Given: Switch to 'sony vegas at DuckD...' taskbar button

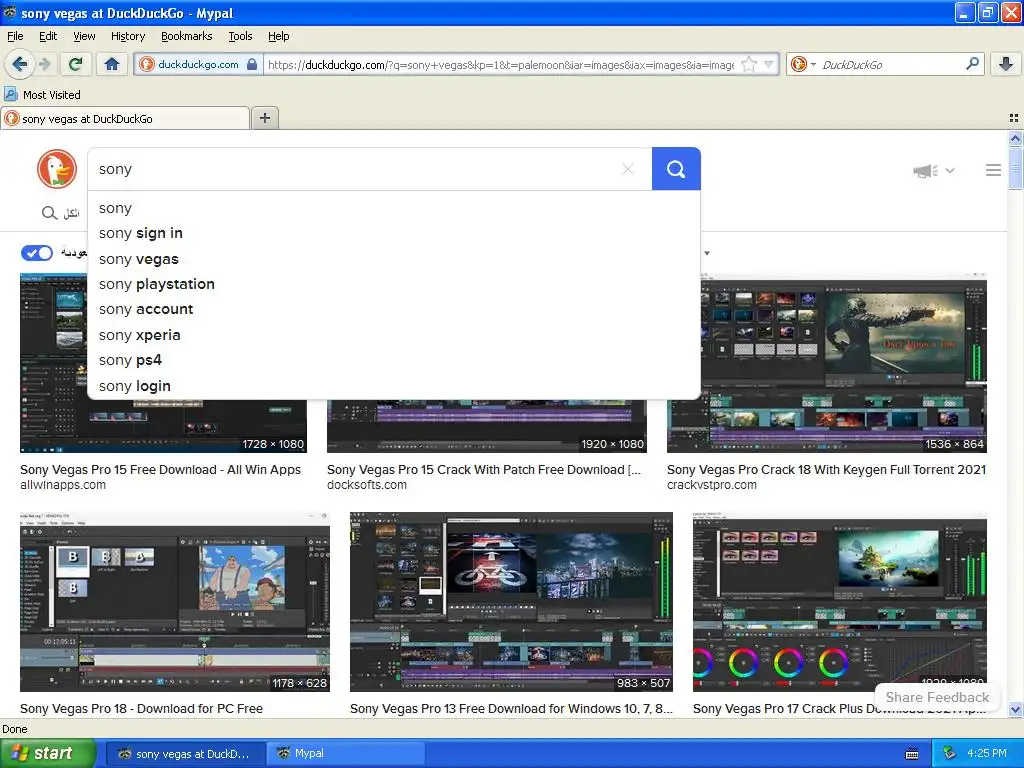Looking at the screenshot, I should [x=185, y=754].
